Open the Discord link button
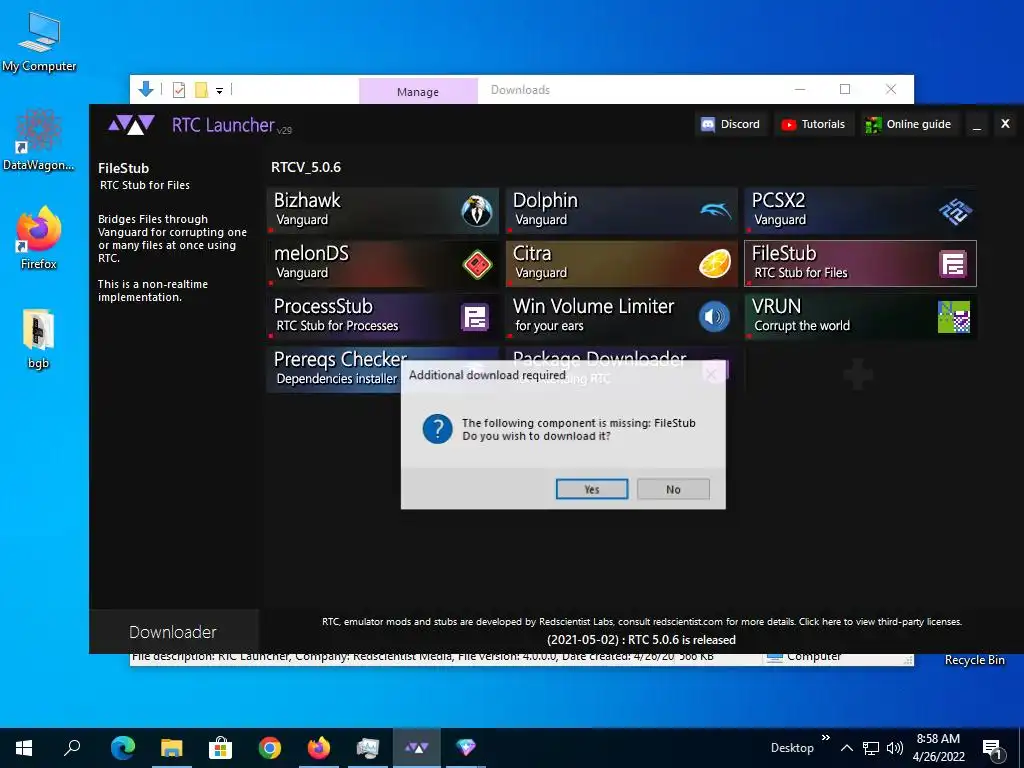The width and height of the screenshot is (1024, 768). coord(731,124)
